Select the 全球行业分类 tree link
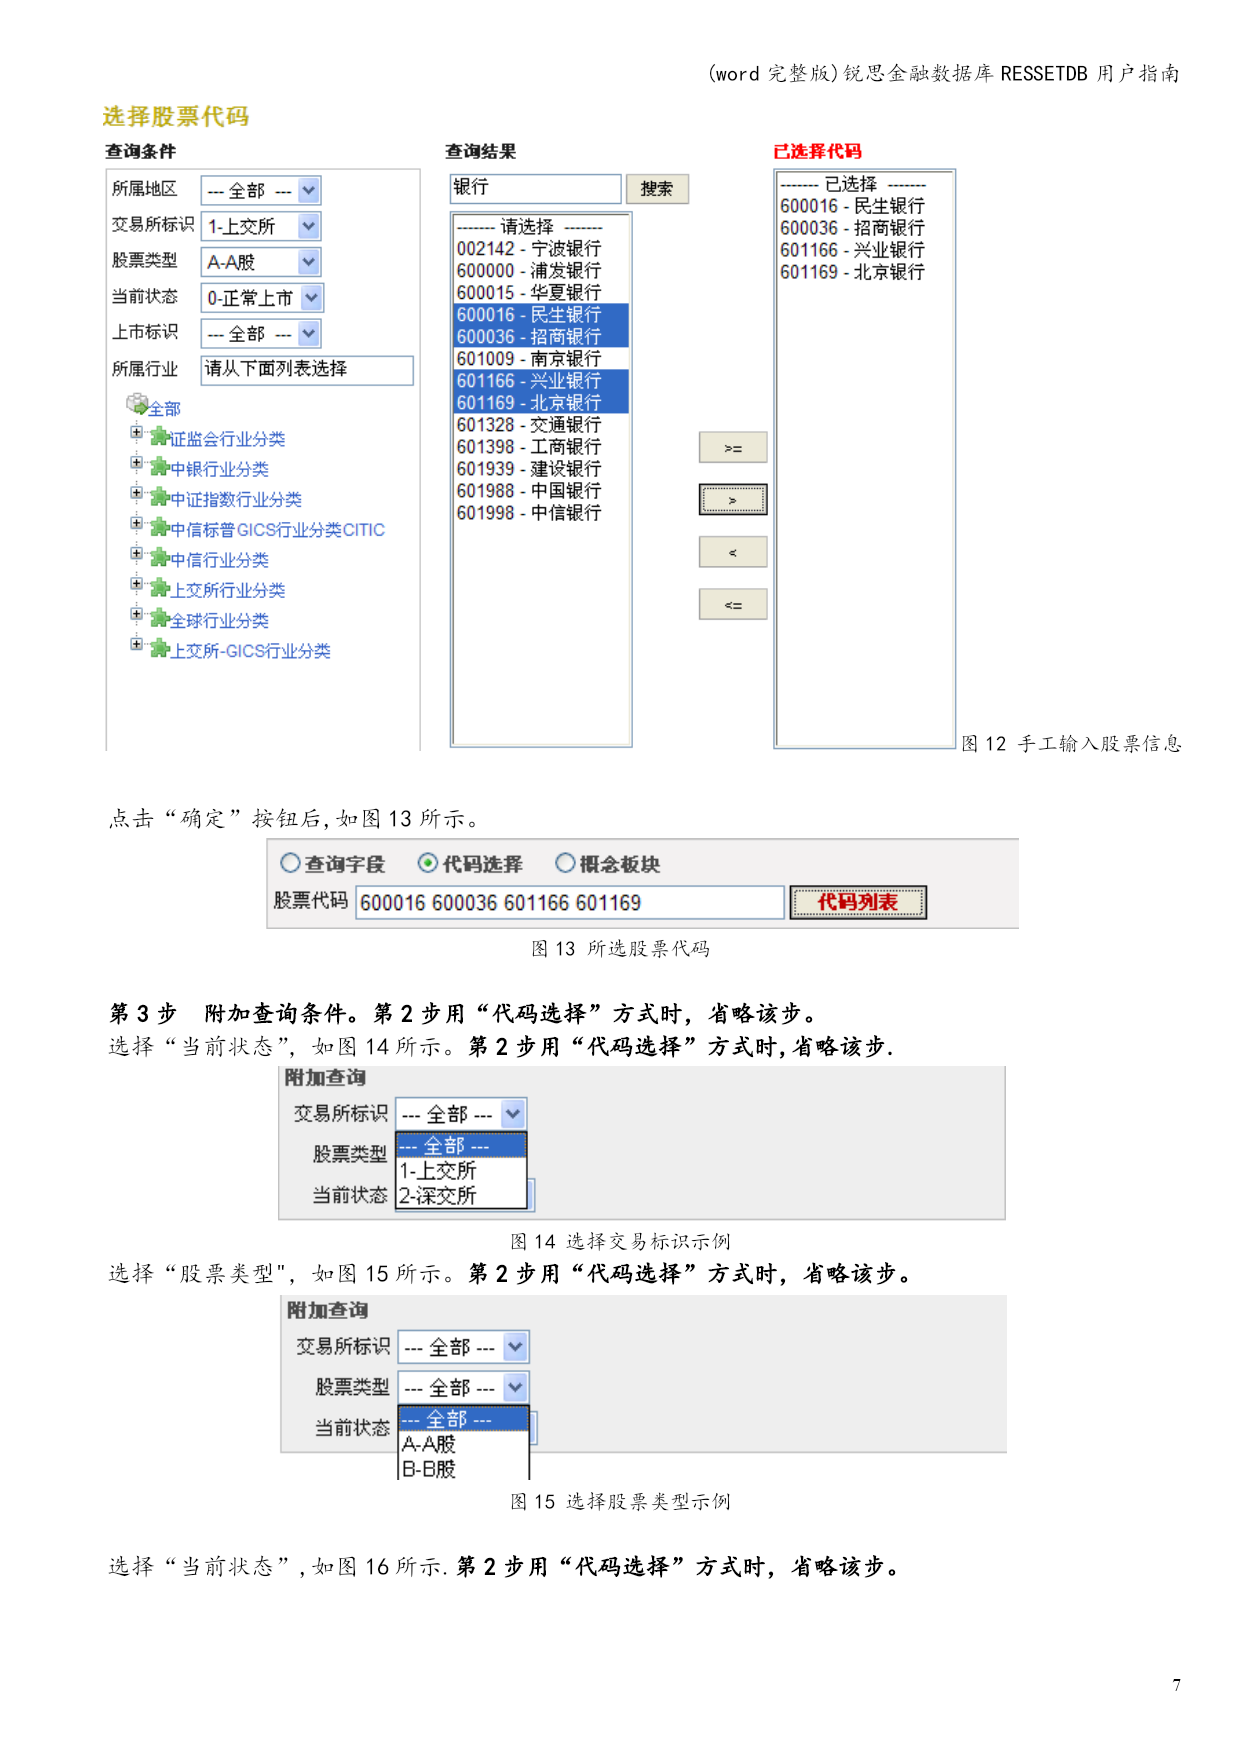1241x1754 pixels. [219, 621]
